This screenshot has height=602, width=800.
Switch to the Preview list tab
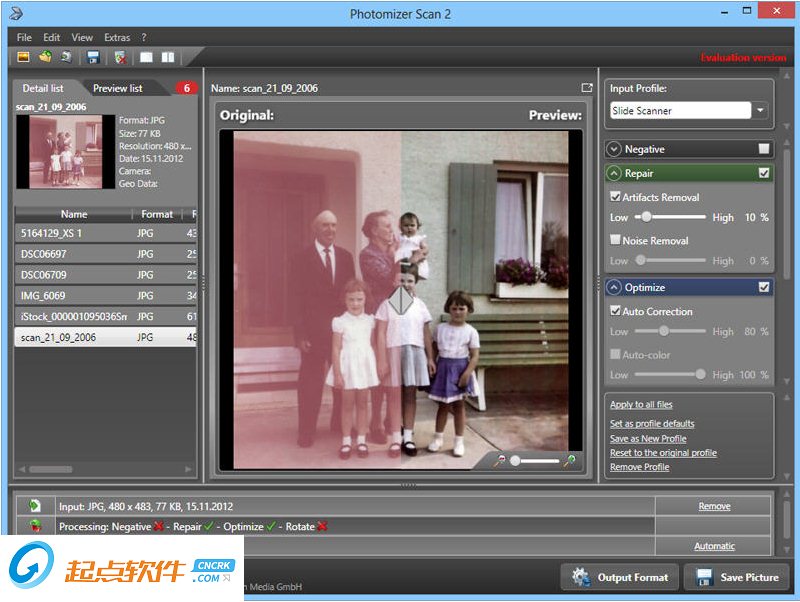point(117,88)
